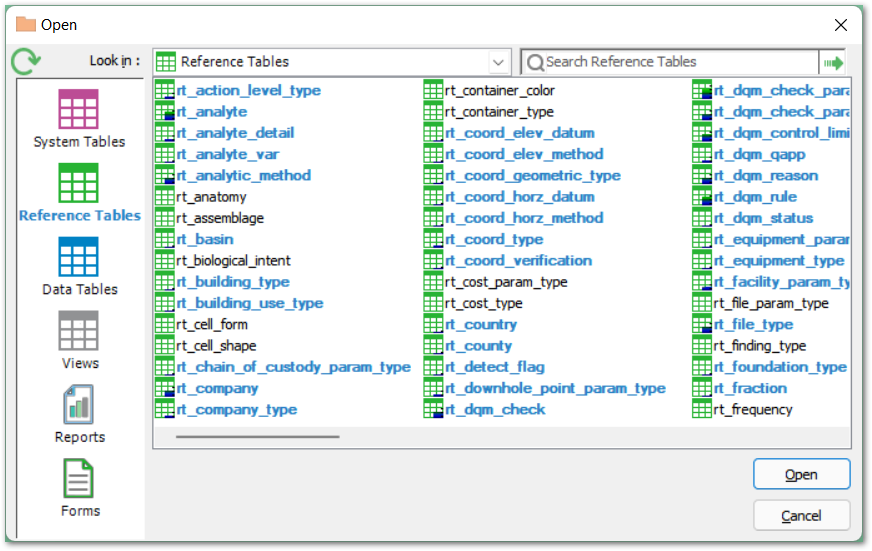Click the icon next to rt_cost_type
This screenshot has height=551, width=872.
click(x=433, y=303)
